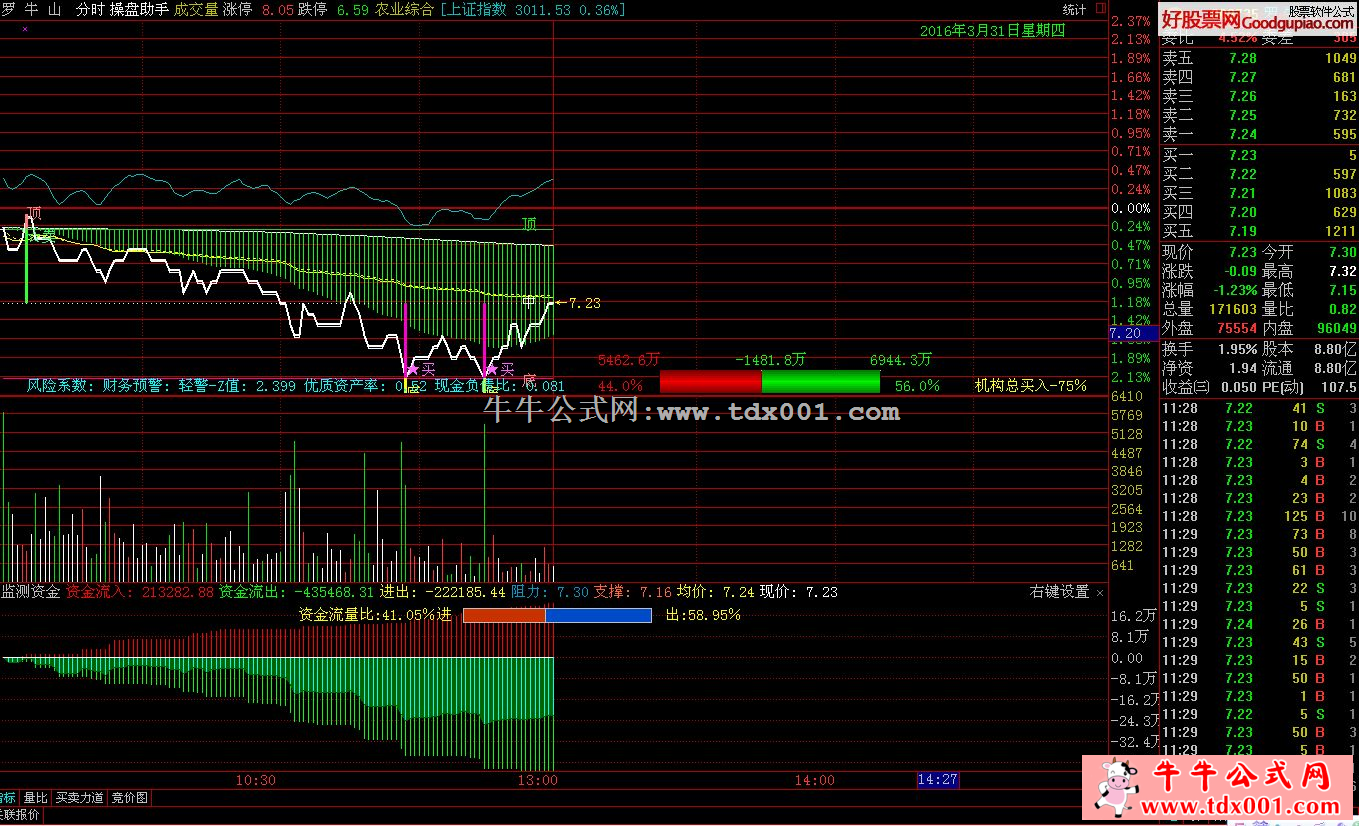
Task: Click the second pink ★买 buy signal marker
Action: click(499, 370)
